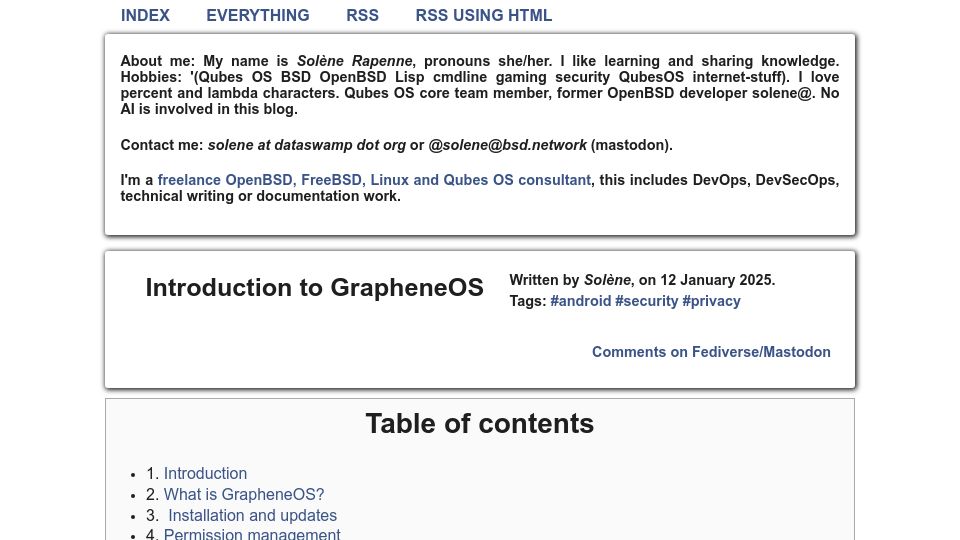
Task: Jump to Permission management section
Action: point(252,534)
